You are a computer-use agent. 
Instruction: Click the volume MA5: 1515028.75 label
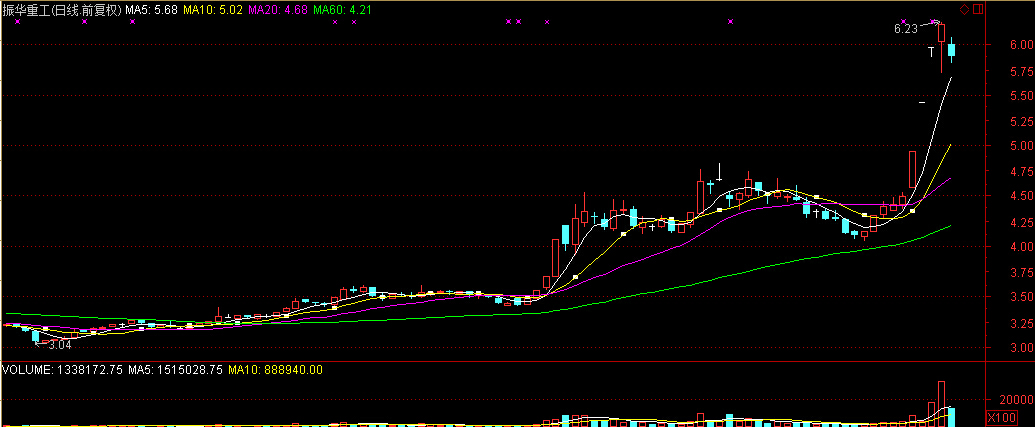coord(175,370)
